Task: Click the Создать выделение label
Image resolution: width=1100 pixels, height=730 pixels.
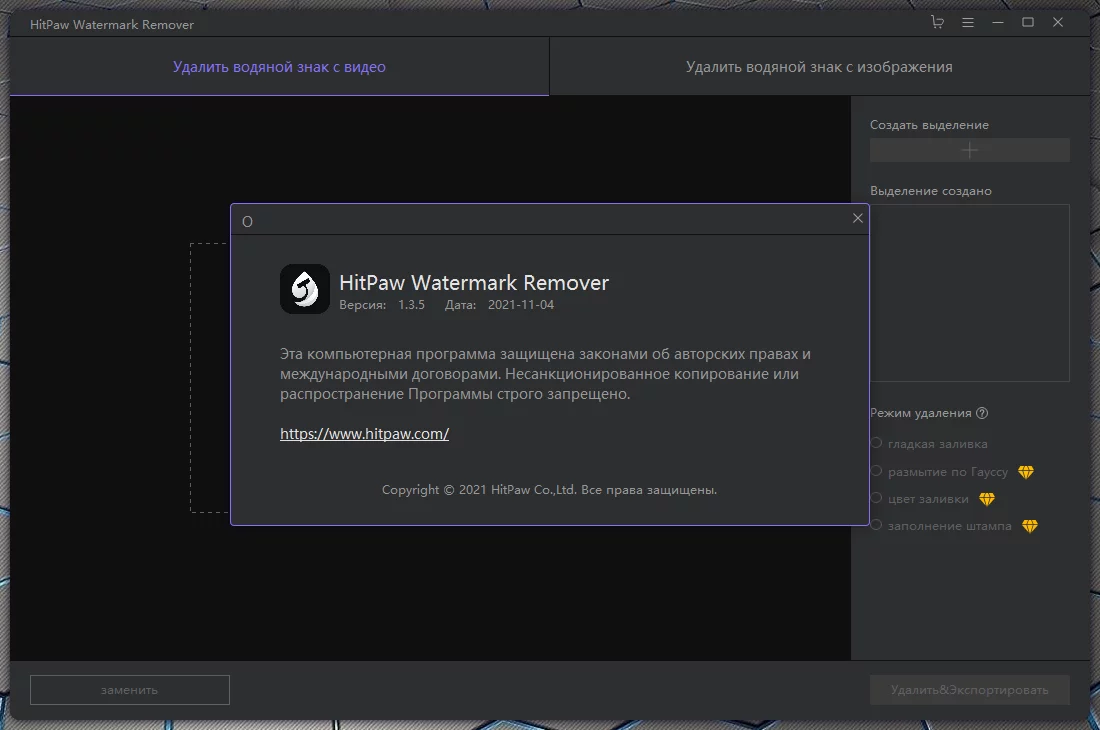Action: [929, 125]
